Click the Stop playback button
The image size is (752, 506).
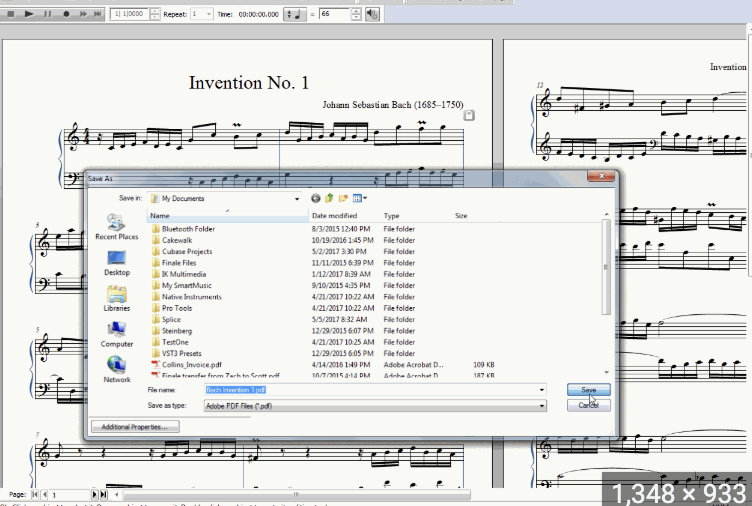[12, 14]
